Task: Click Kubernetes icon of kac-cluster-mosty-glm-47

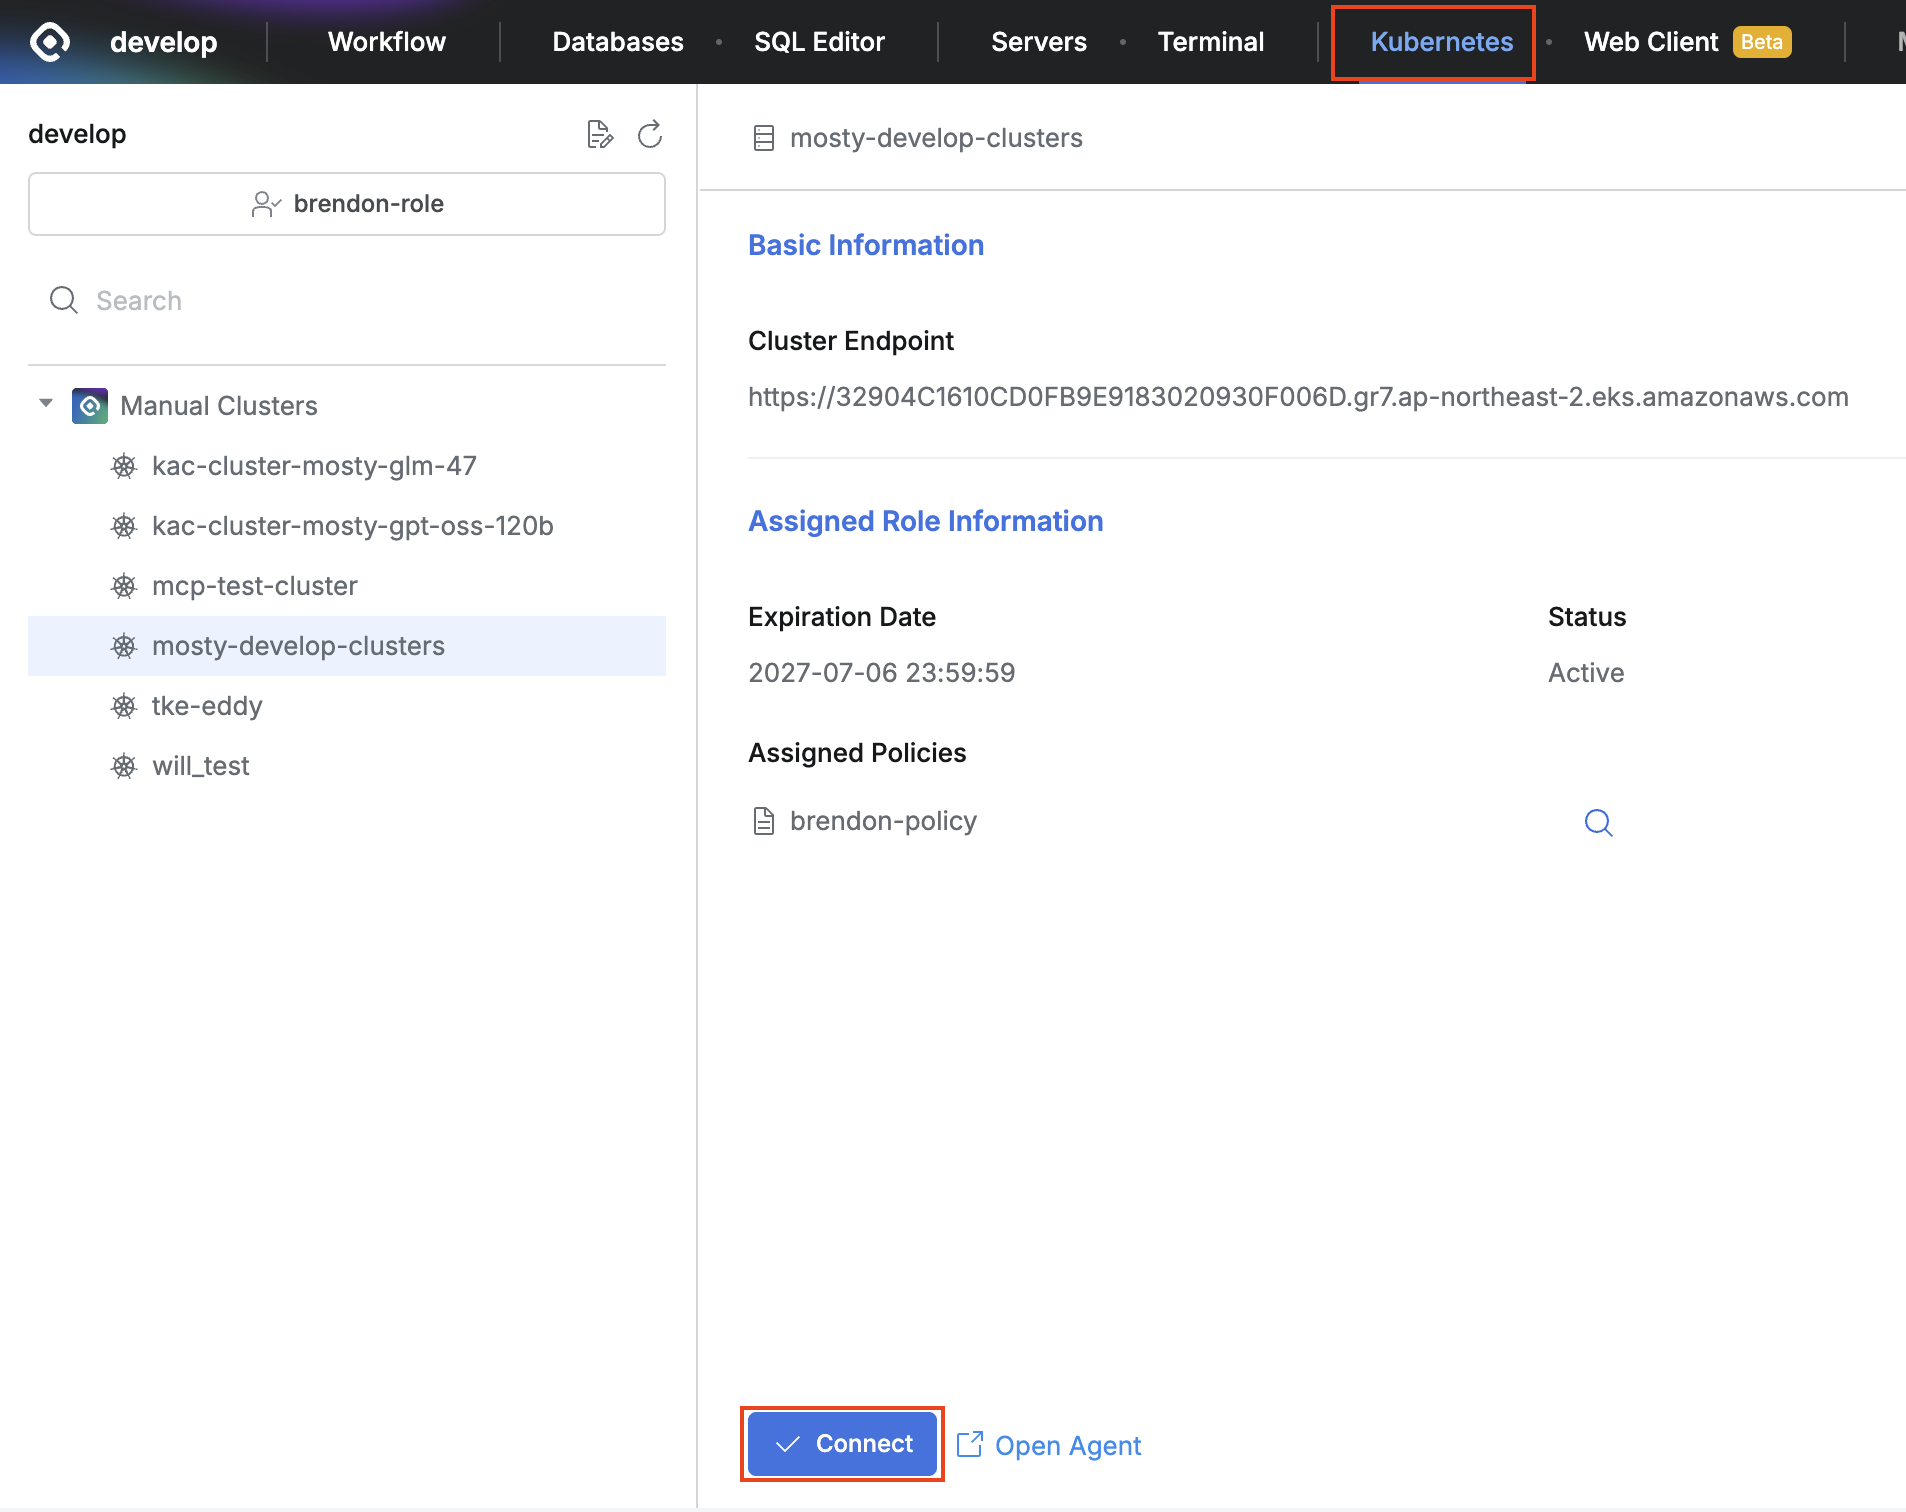Action: pos(124,466)
